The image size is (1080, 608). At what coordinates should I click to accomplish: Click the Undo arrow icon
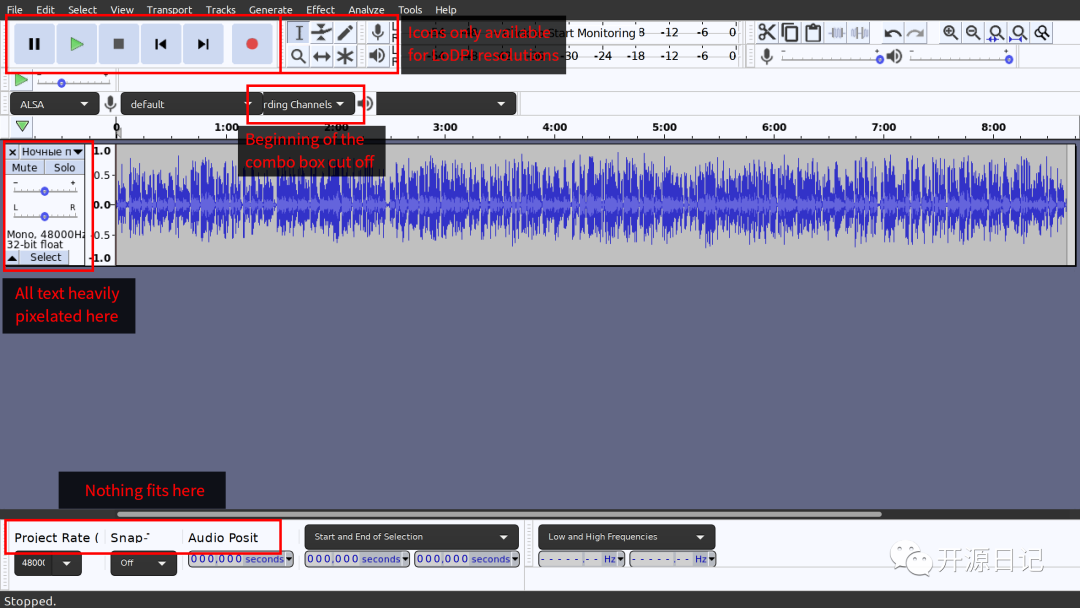point(893,32)
